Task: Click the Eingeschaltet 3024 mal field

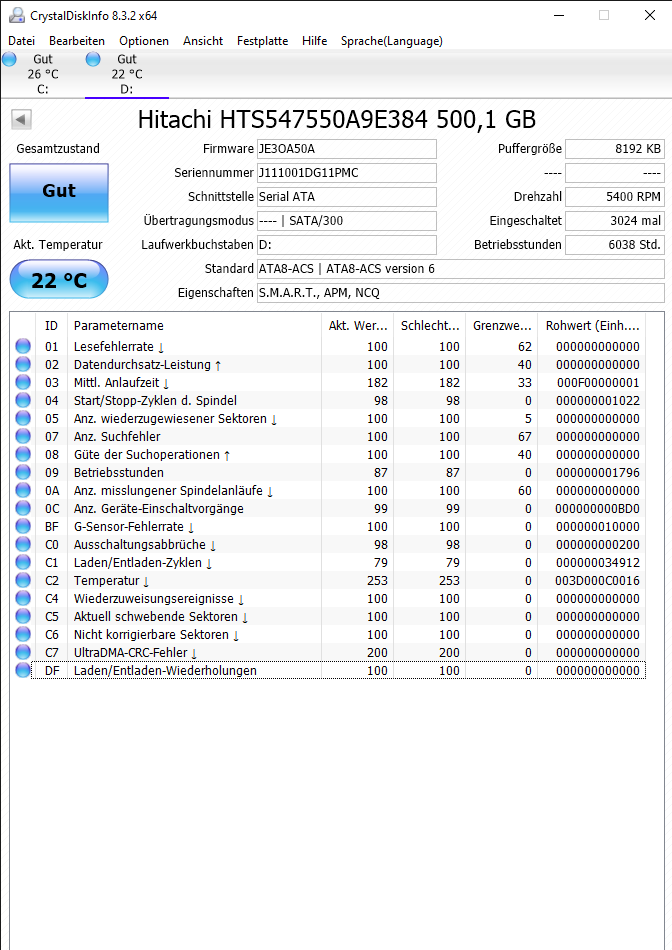Action: pos(614,221)
